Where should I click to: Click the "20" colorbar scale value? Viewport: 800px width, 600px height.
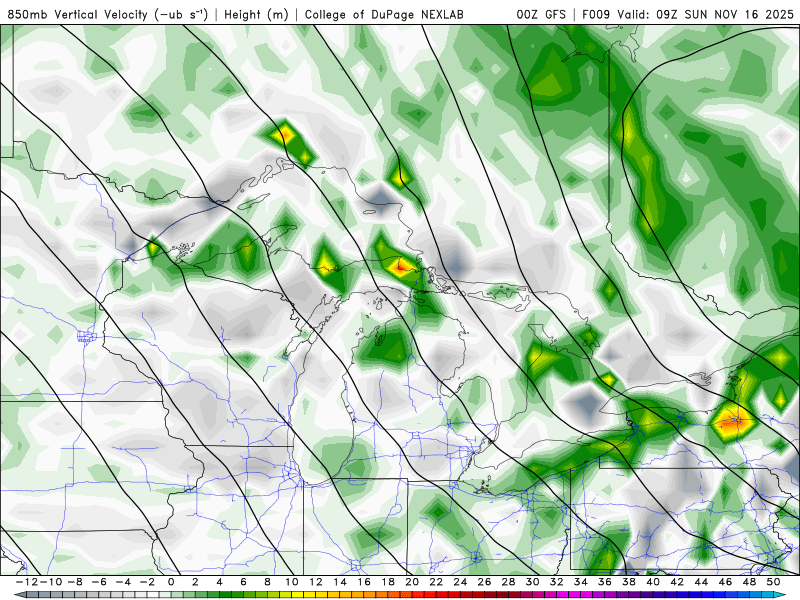(412, 582)
